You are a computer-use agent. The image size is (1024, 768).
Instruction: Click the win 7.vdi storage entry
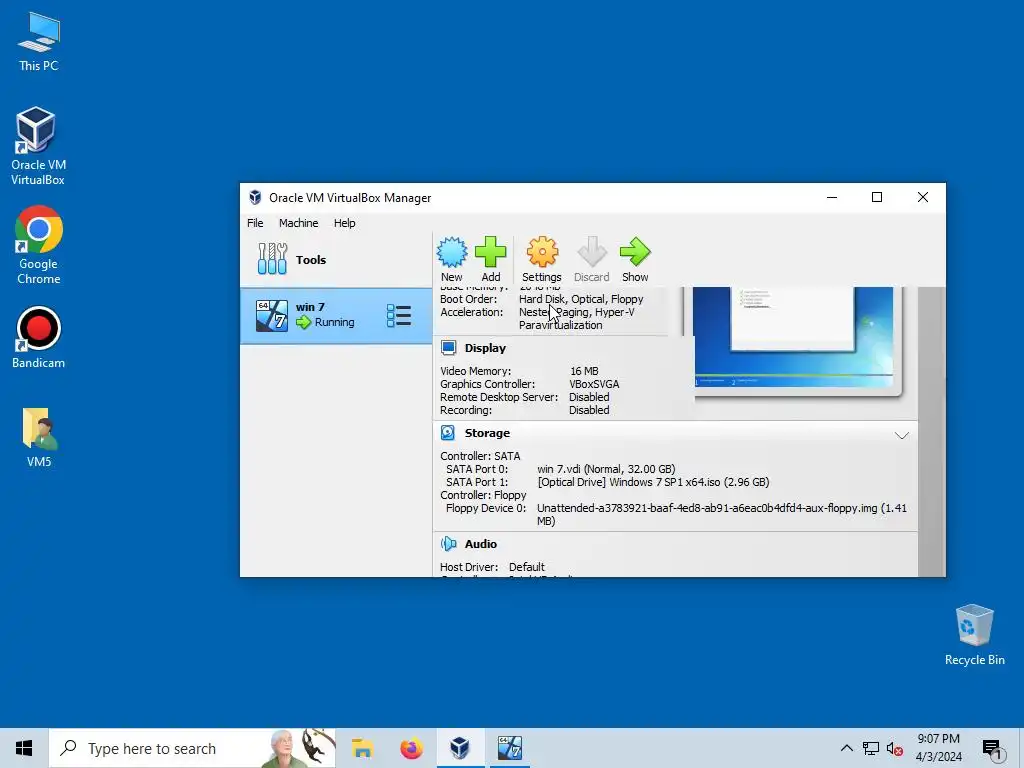(x=606, y=469)
